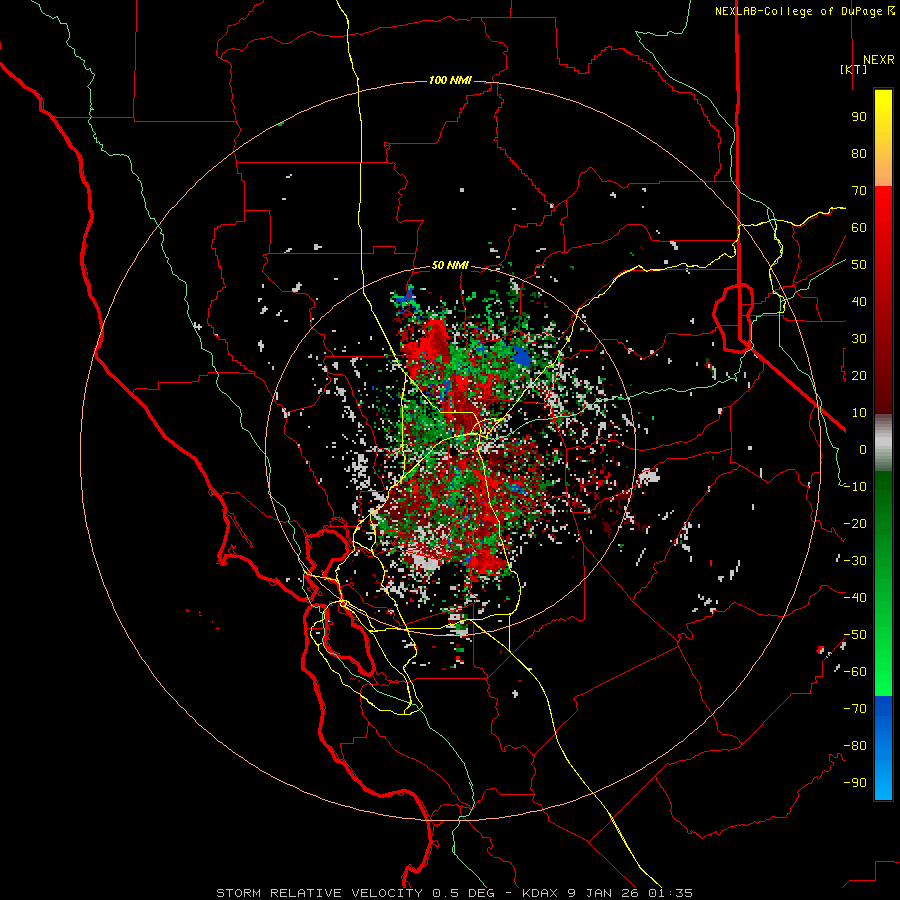Image resolution: width=900 pixels, height=900 pixels.
Task: Click the -60 value on velocity scale
Action: 855,672
